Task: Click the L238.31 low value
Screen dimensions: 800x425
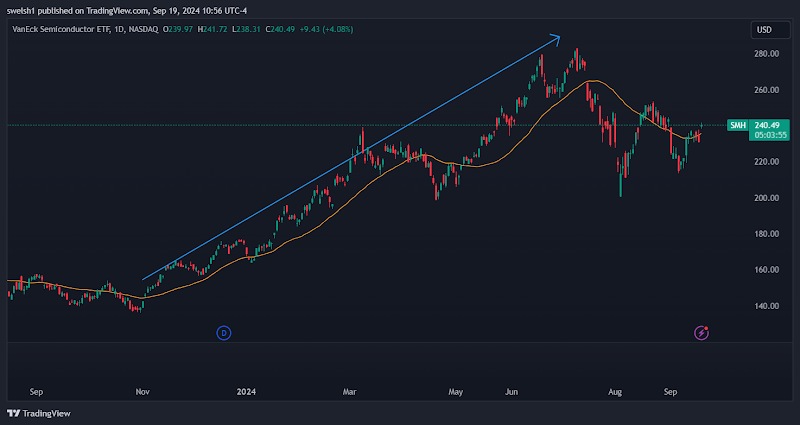Action: (246, 30)
